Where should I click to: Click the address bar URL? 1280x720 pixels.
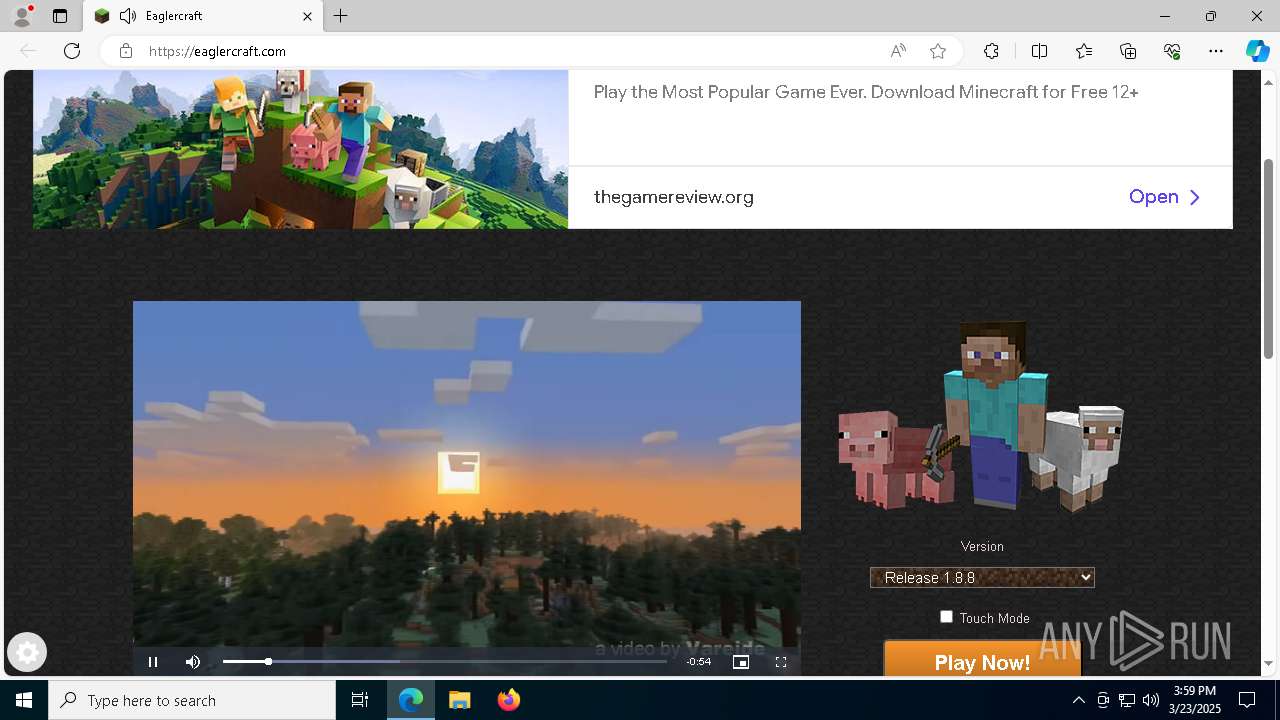coord(217,51)
